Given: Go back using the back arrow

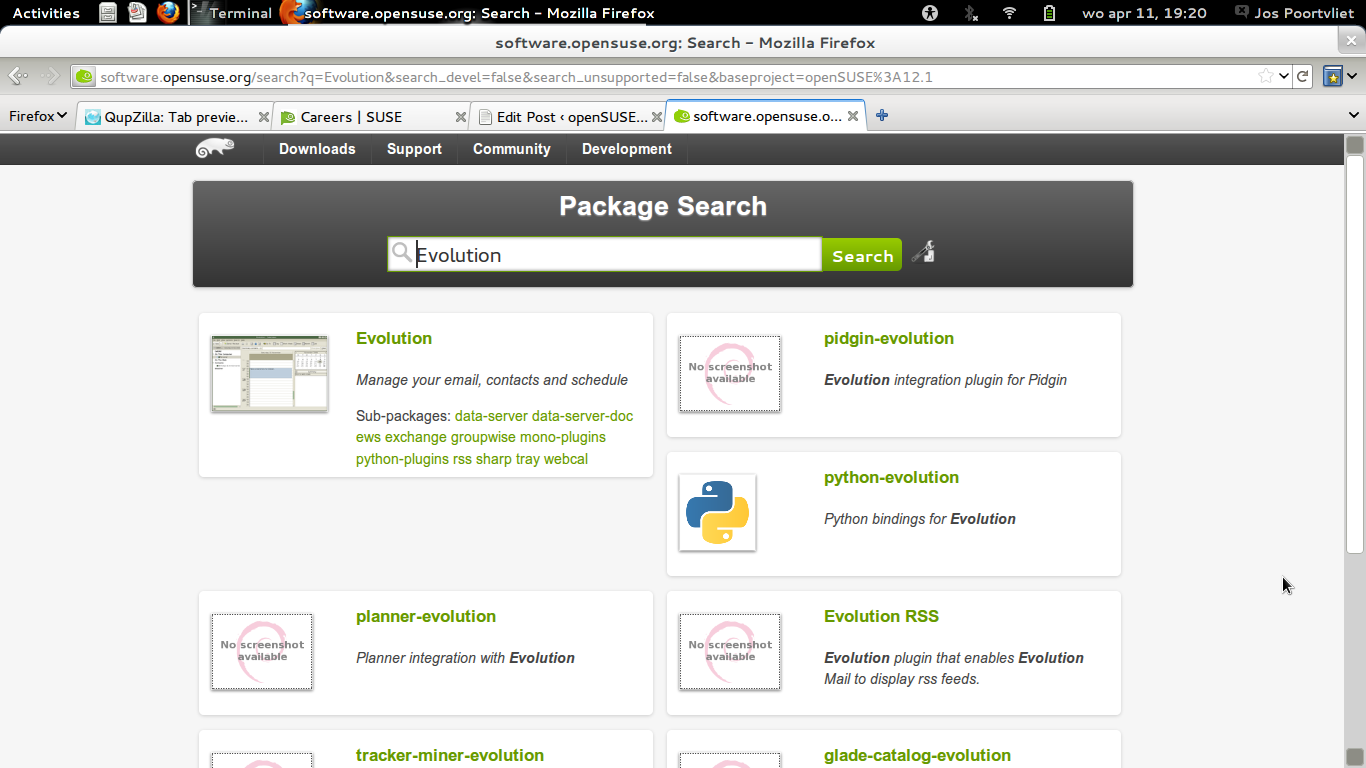Looking at the screenshot, I should tap(17, 76).
